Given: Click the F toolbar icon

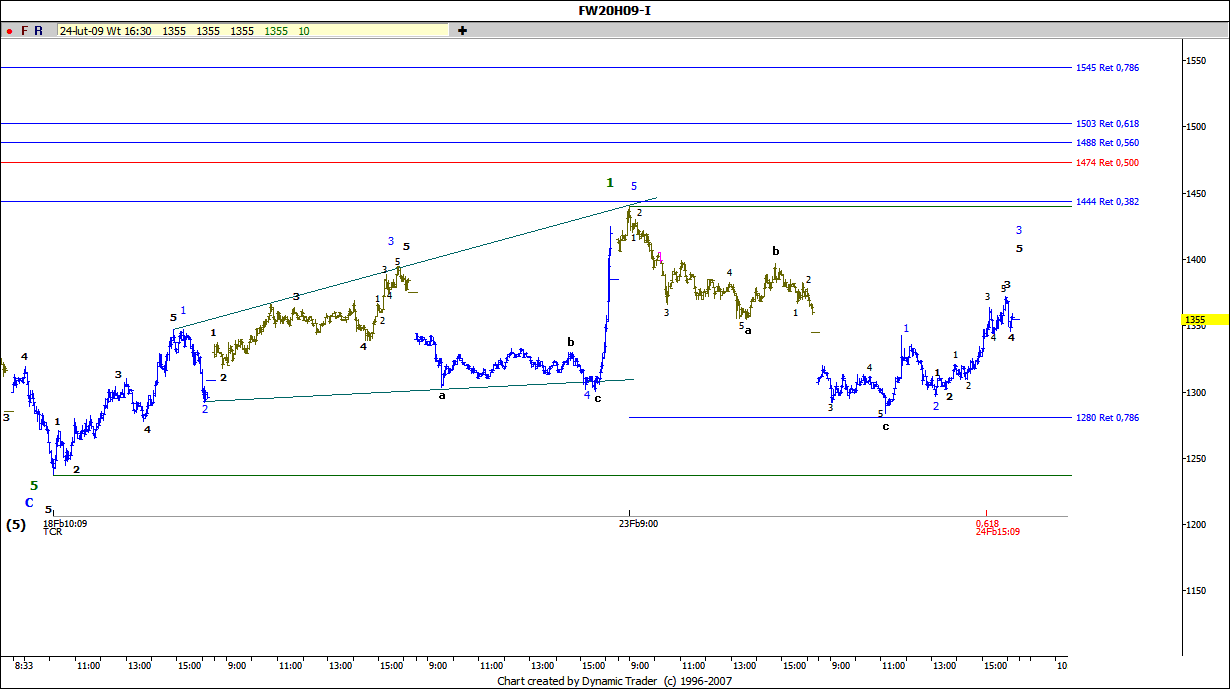Looking at the screenshot, I should (x=24, y=31).
